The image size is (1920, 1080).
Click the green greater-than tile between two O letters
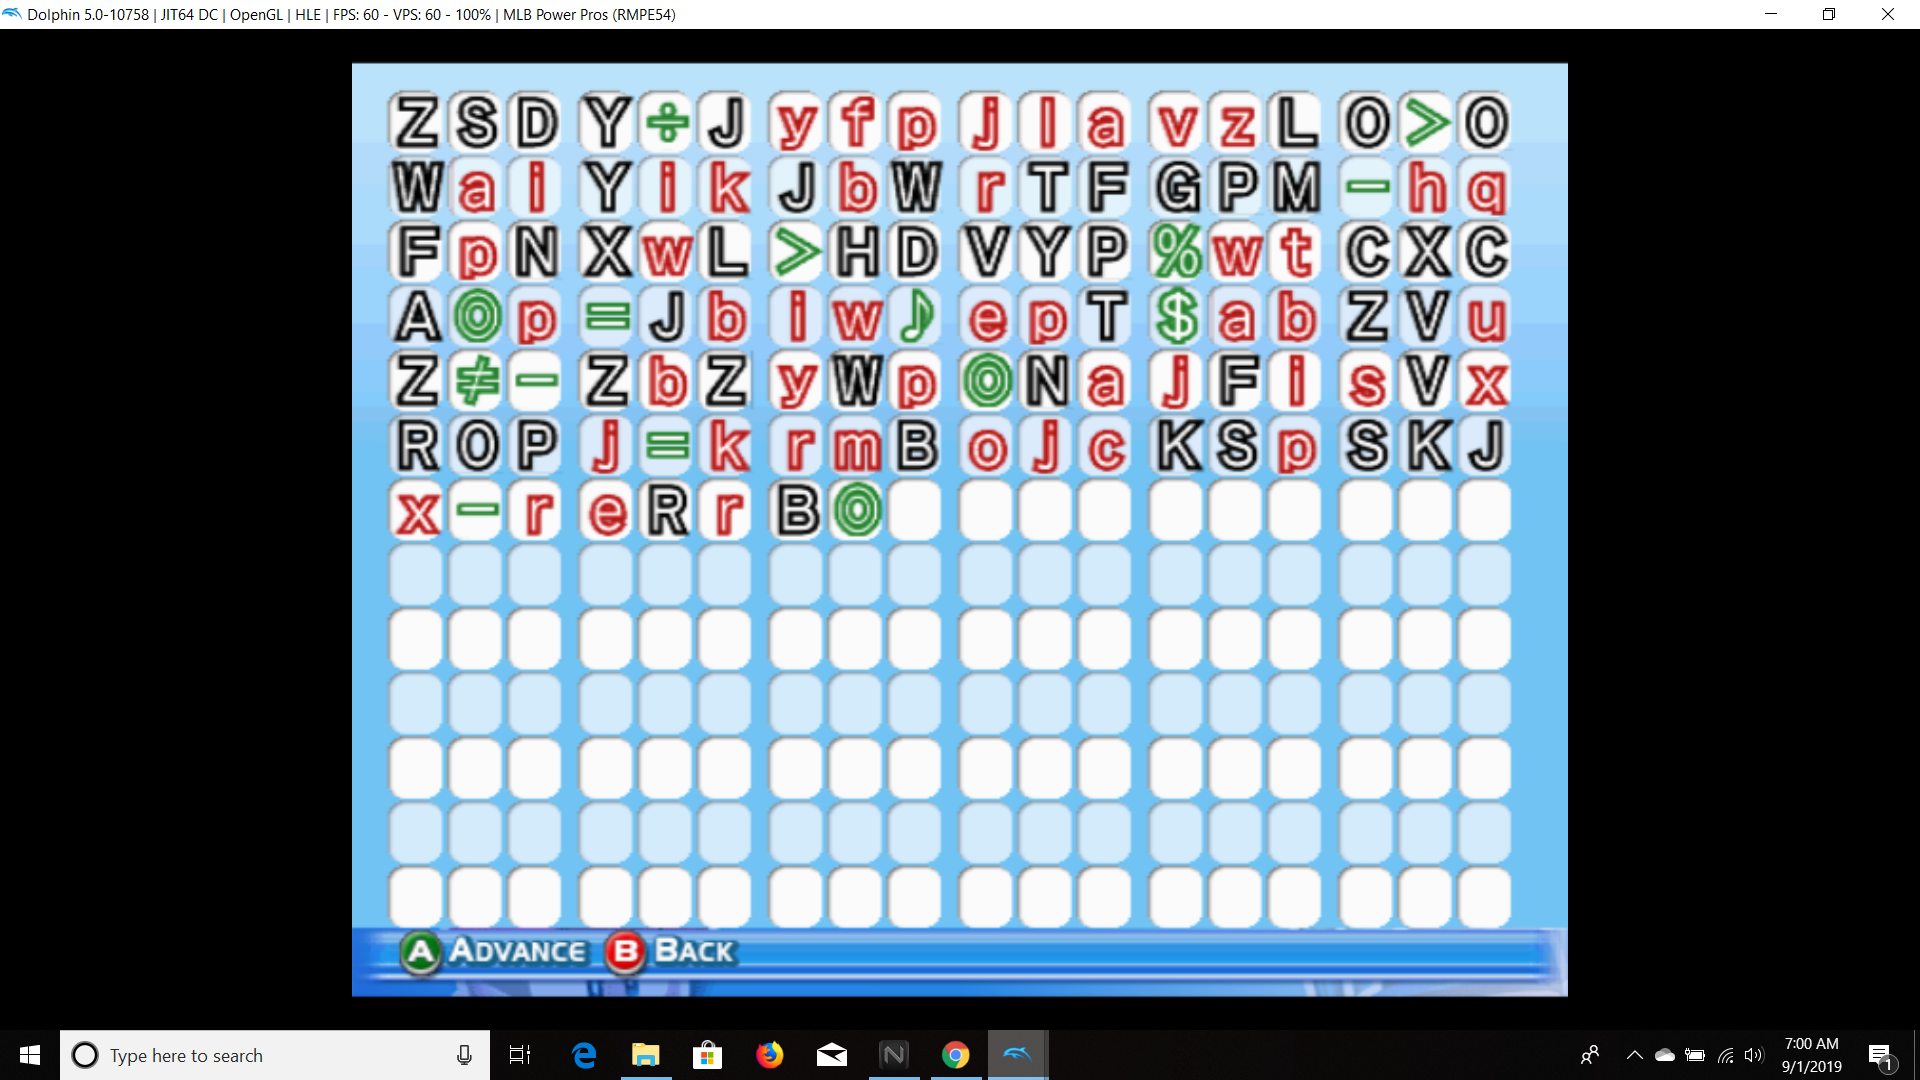click(1427, 123)
